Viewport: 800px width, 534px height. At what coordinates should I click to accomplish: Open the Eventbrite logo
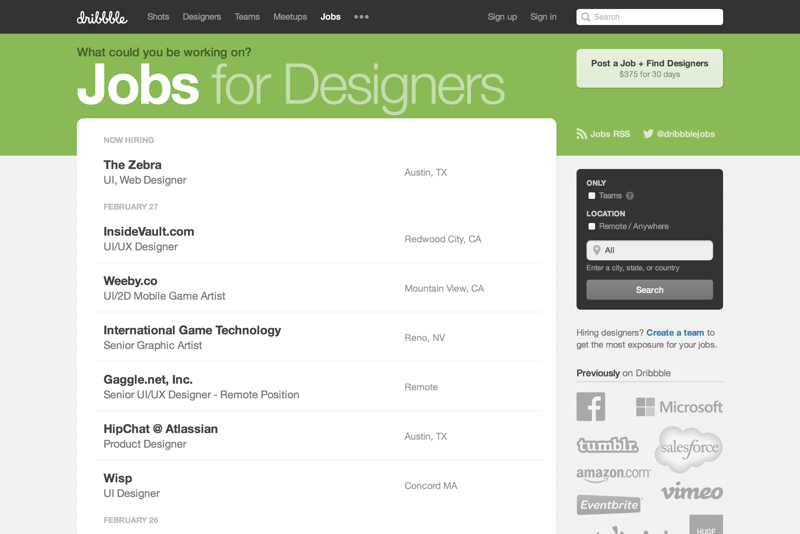pos(609,505)
